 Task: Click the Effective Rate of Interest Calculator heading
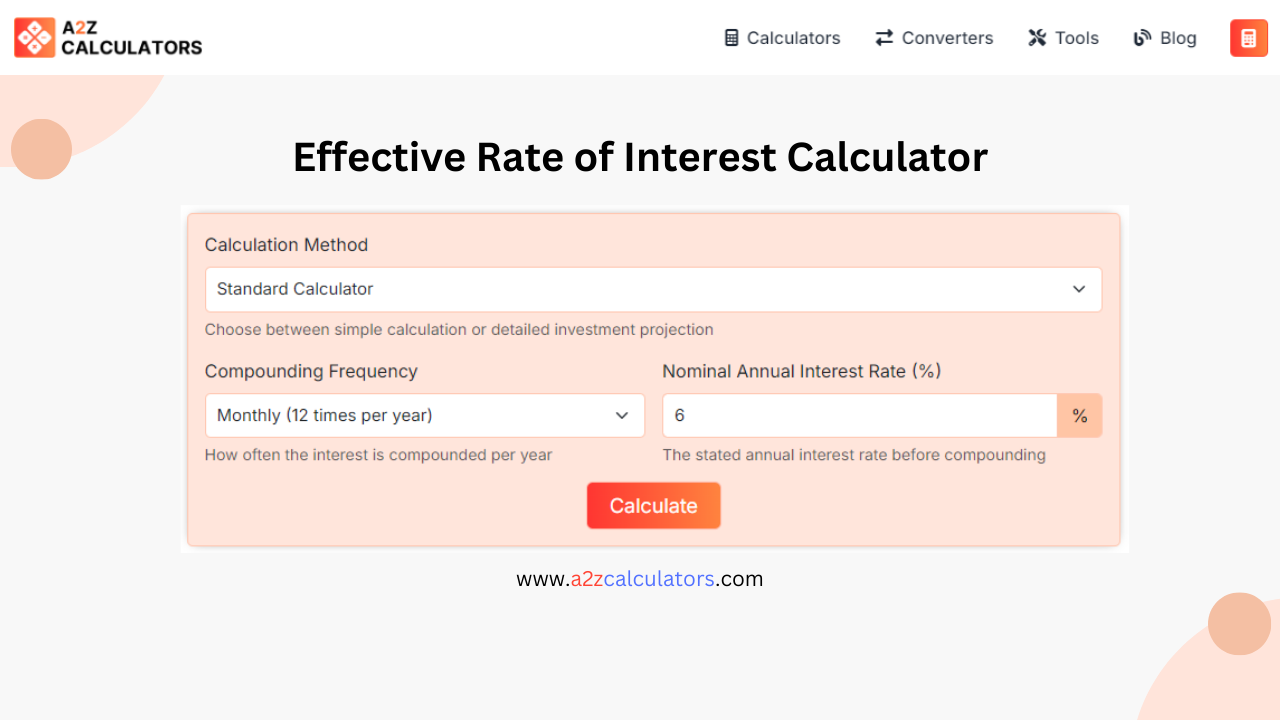pyautogui.click(x=640, y=157)
